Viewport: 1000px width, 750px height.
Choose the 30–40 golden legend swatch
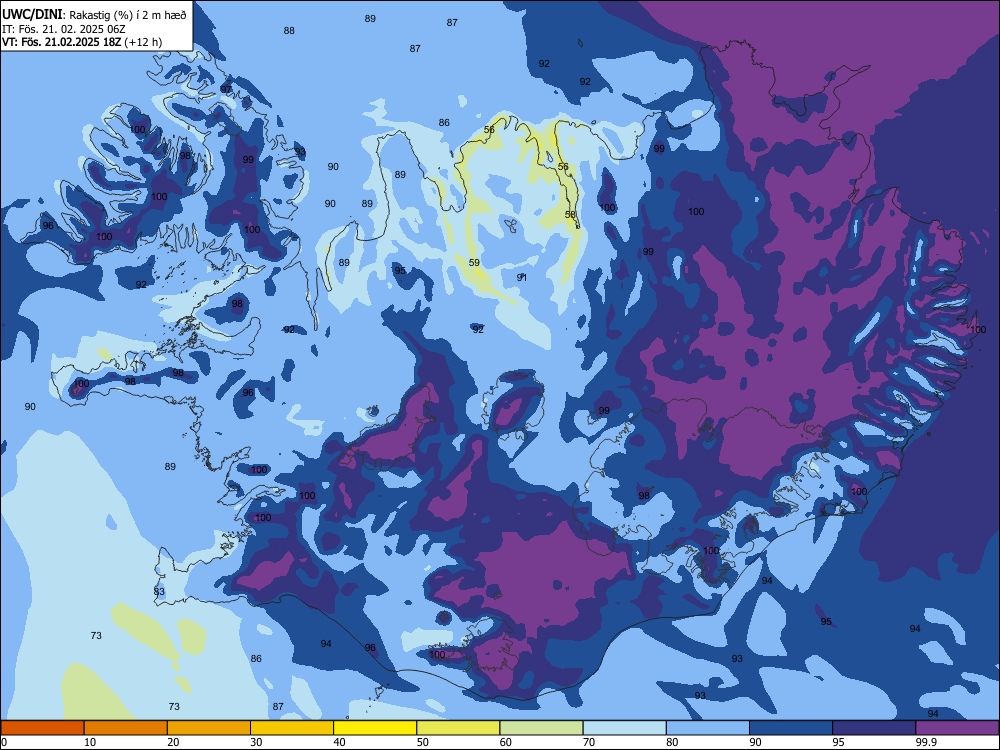coord(292,728)
